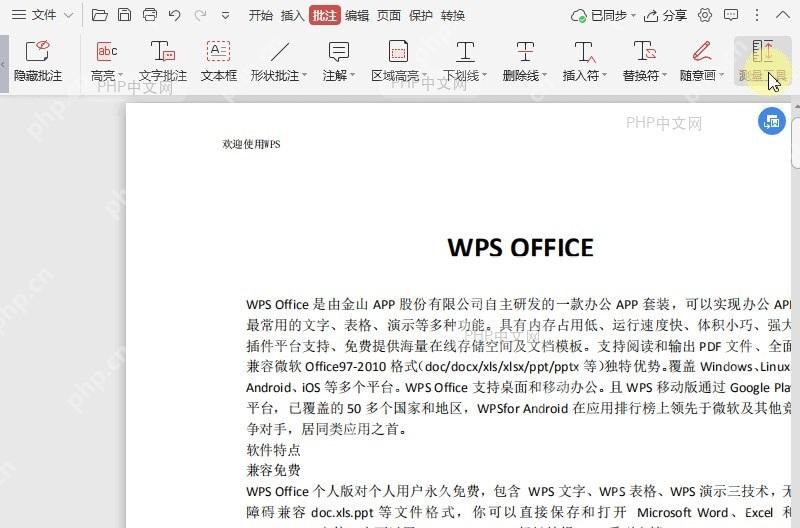The width and height of the screenshot is (800, 528).
Task: Open the 页面 tab
Action: coord(389,16)
